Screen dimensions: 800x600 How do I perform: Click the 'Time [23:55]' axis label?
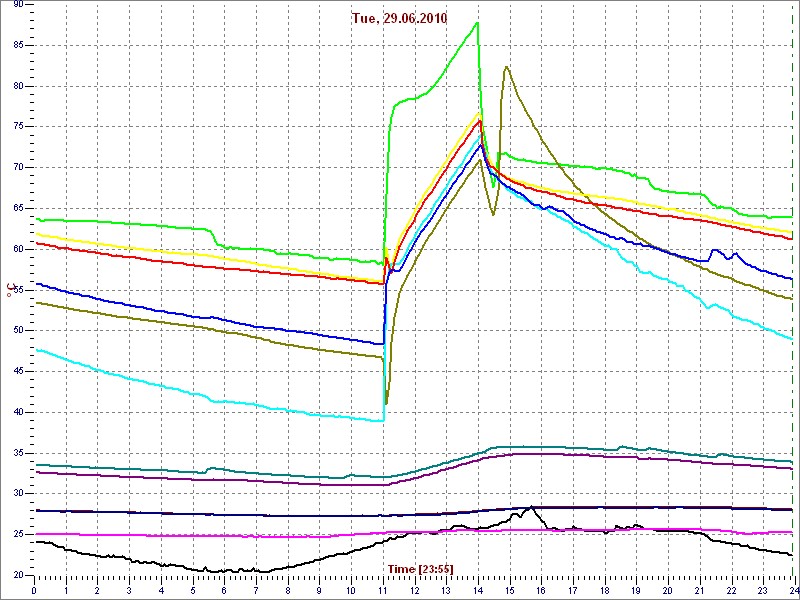tap(420, 568)
